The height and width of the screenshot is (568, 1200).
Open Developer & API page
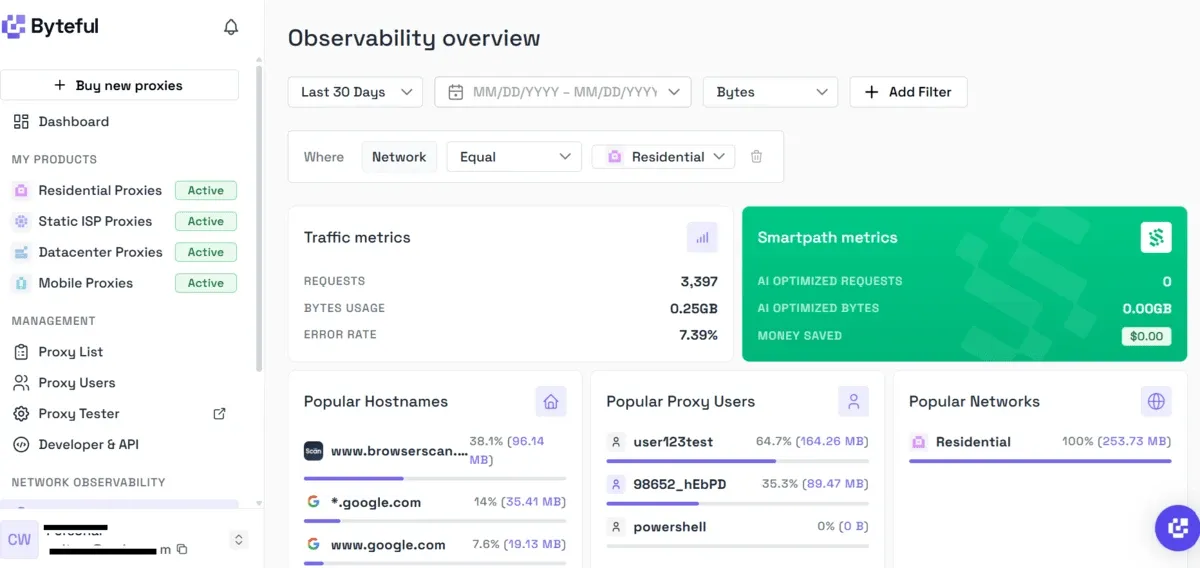[88, 445]
